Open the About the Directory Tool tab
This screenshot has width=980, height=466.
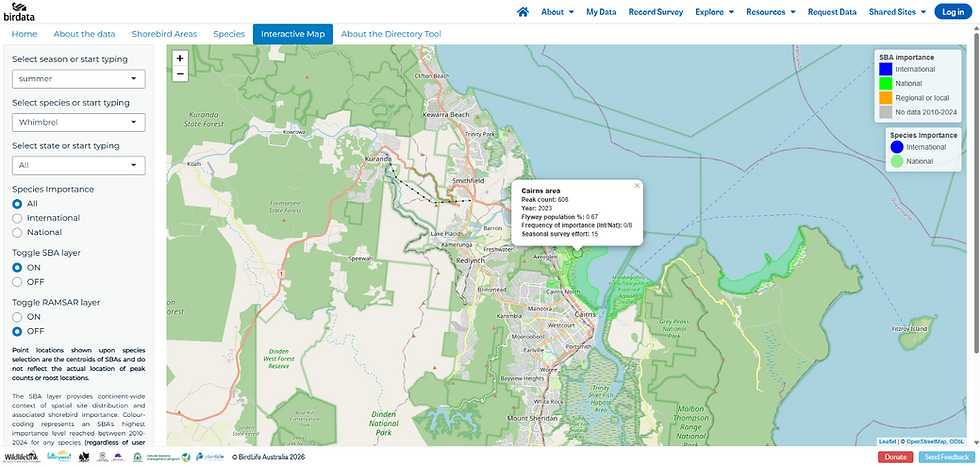tap(391, 34)
